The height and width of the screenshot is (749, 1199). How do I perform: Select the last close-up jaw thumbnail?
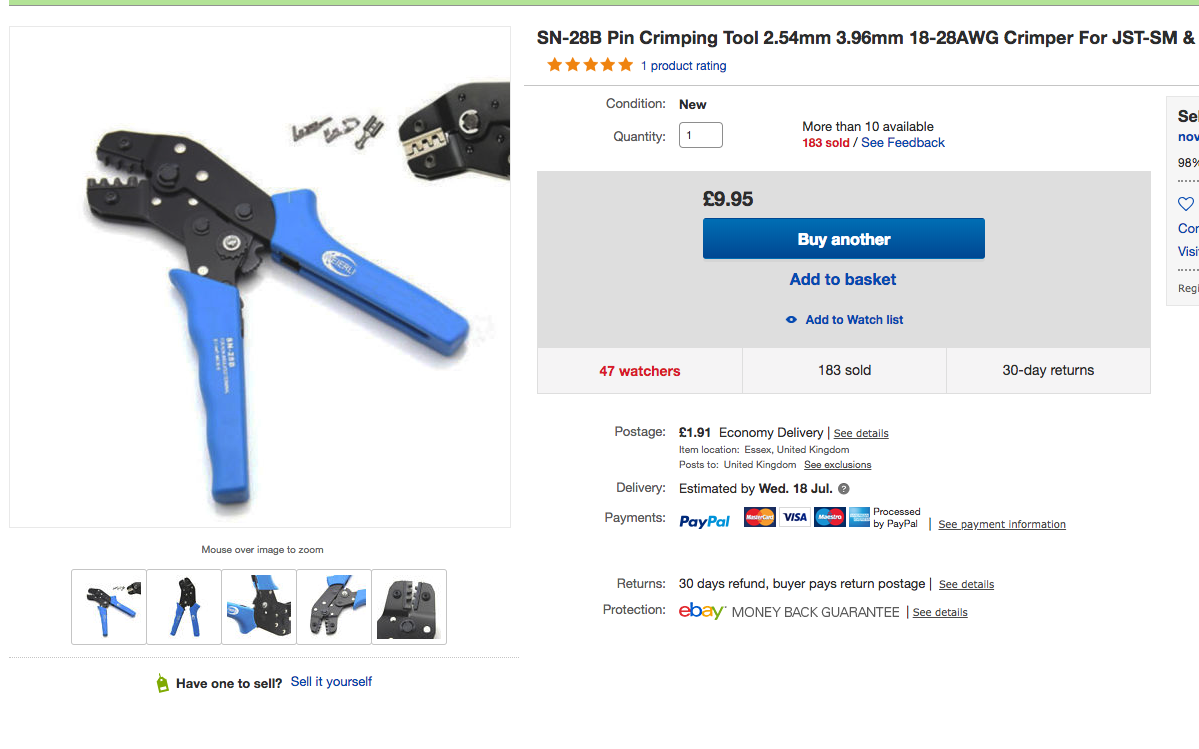click(x=409, y=607)
